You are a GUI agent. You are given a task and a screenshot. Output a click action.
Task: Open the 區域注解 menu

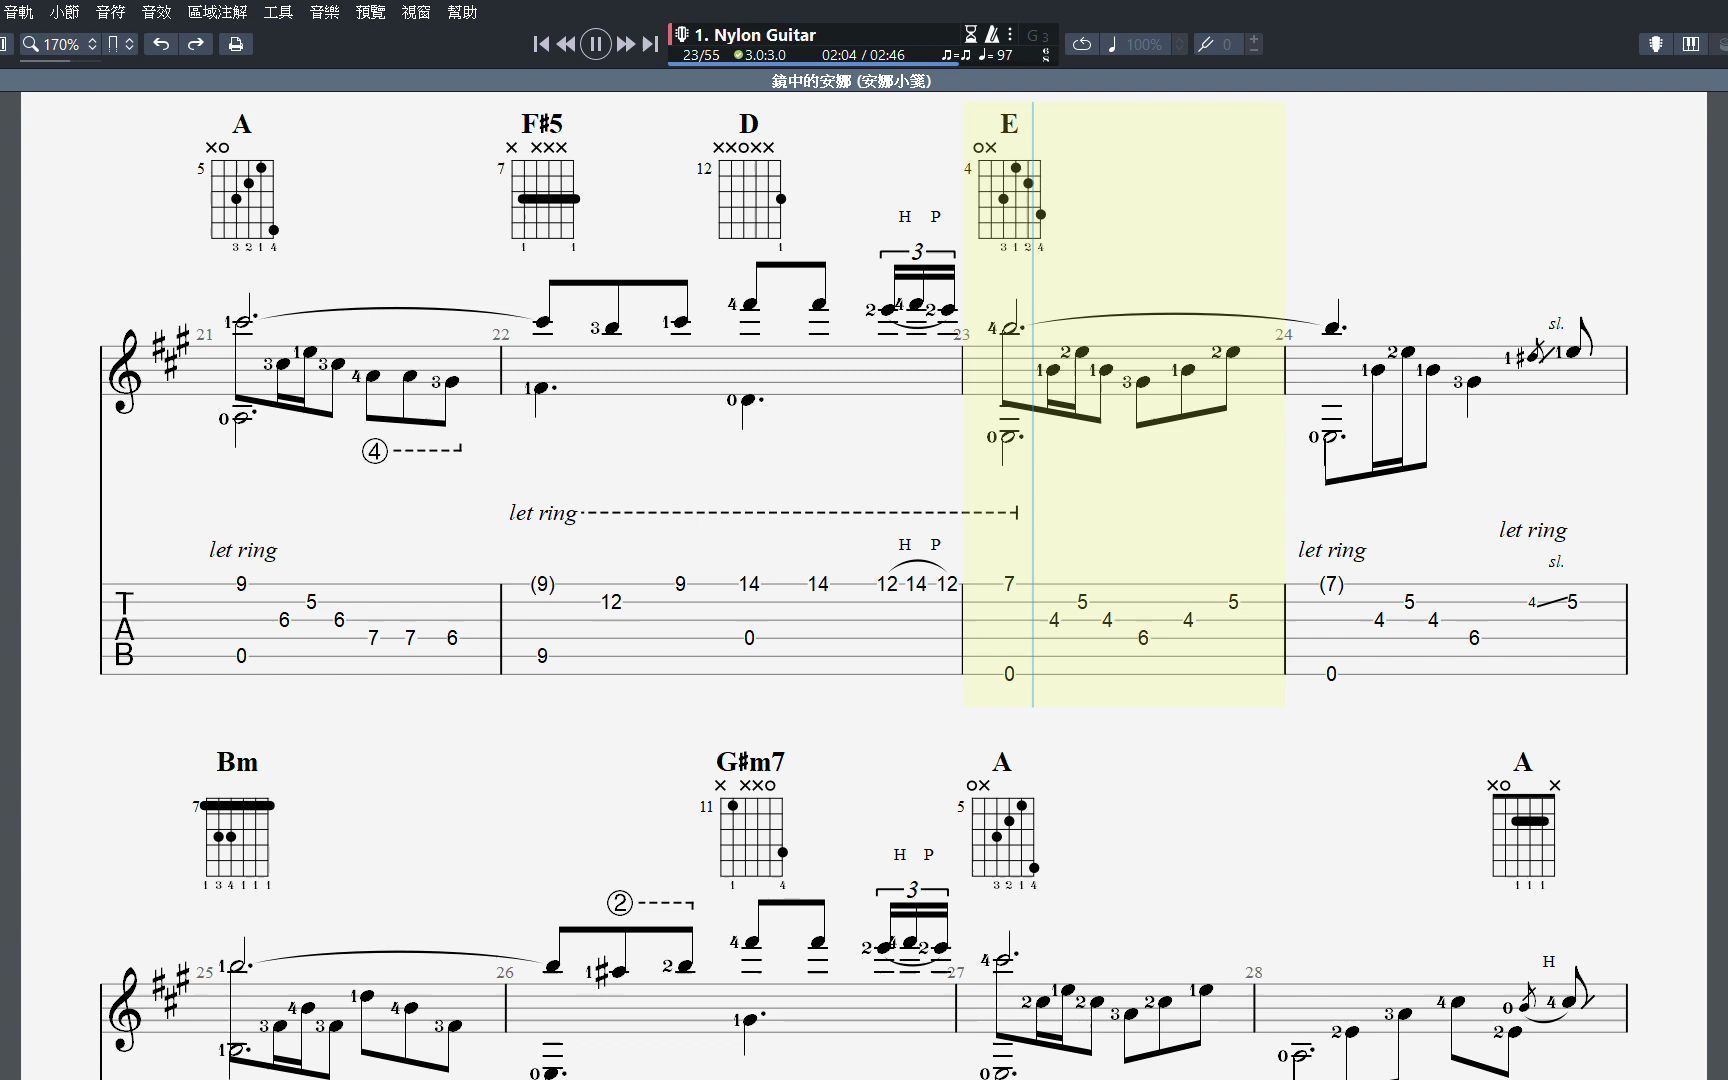click(x=218, y=12)
